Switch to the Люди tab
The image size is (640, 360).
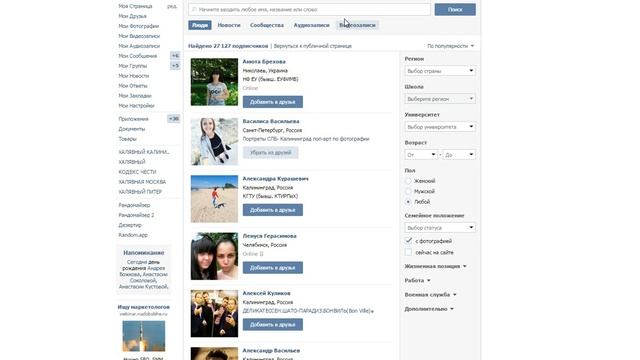click(200, 25)
